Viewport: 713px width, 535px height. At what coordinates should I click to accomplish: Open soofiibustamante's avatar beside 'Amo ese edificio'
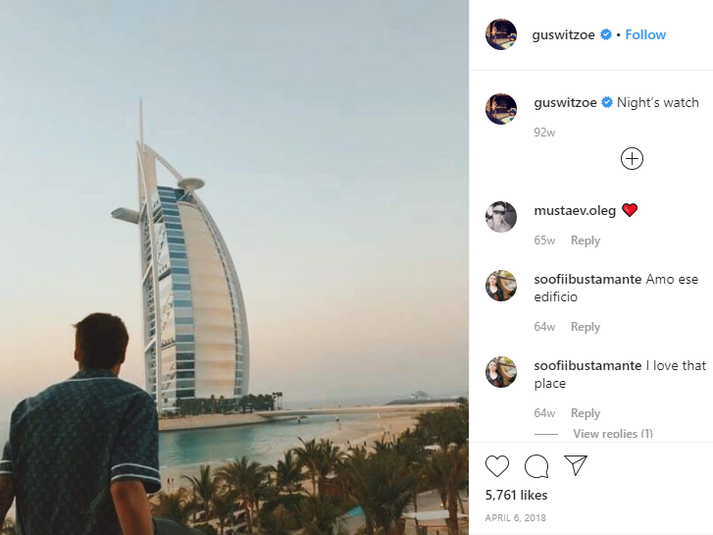pos(501,286)
